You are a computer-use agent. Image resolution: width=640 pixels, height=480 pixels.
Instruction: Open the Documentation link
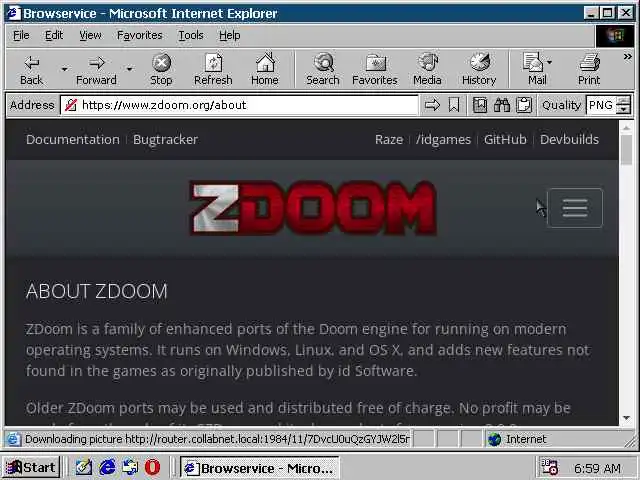[x=73, y=140]
